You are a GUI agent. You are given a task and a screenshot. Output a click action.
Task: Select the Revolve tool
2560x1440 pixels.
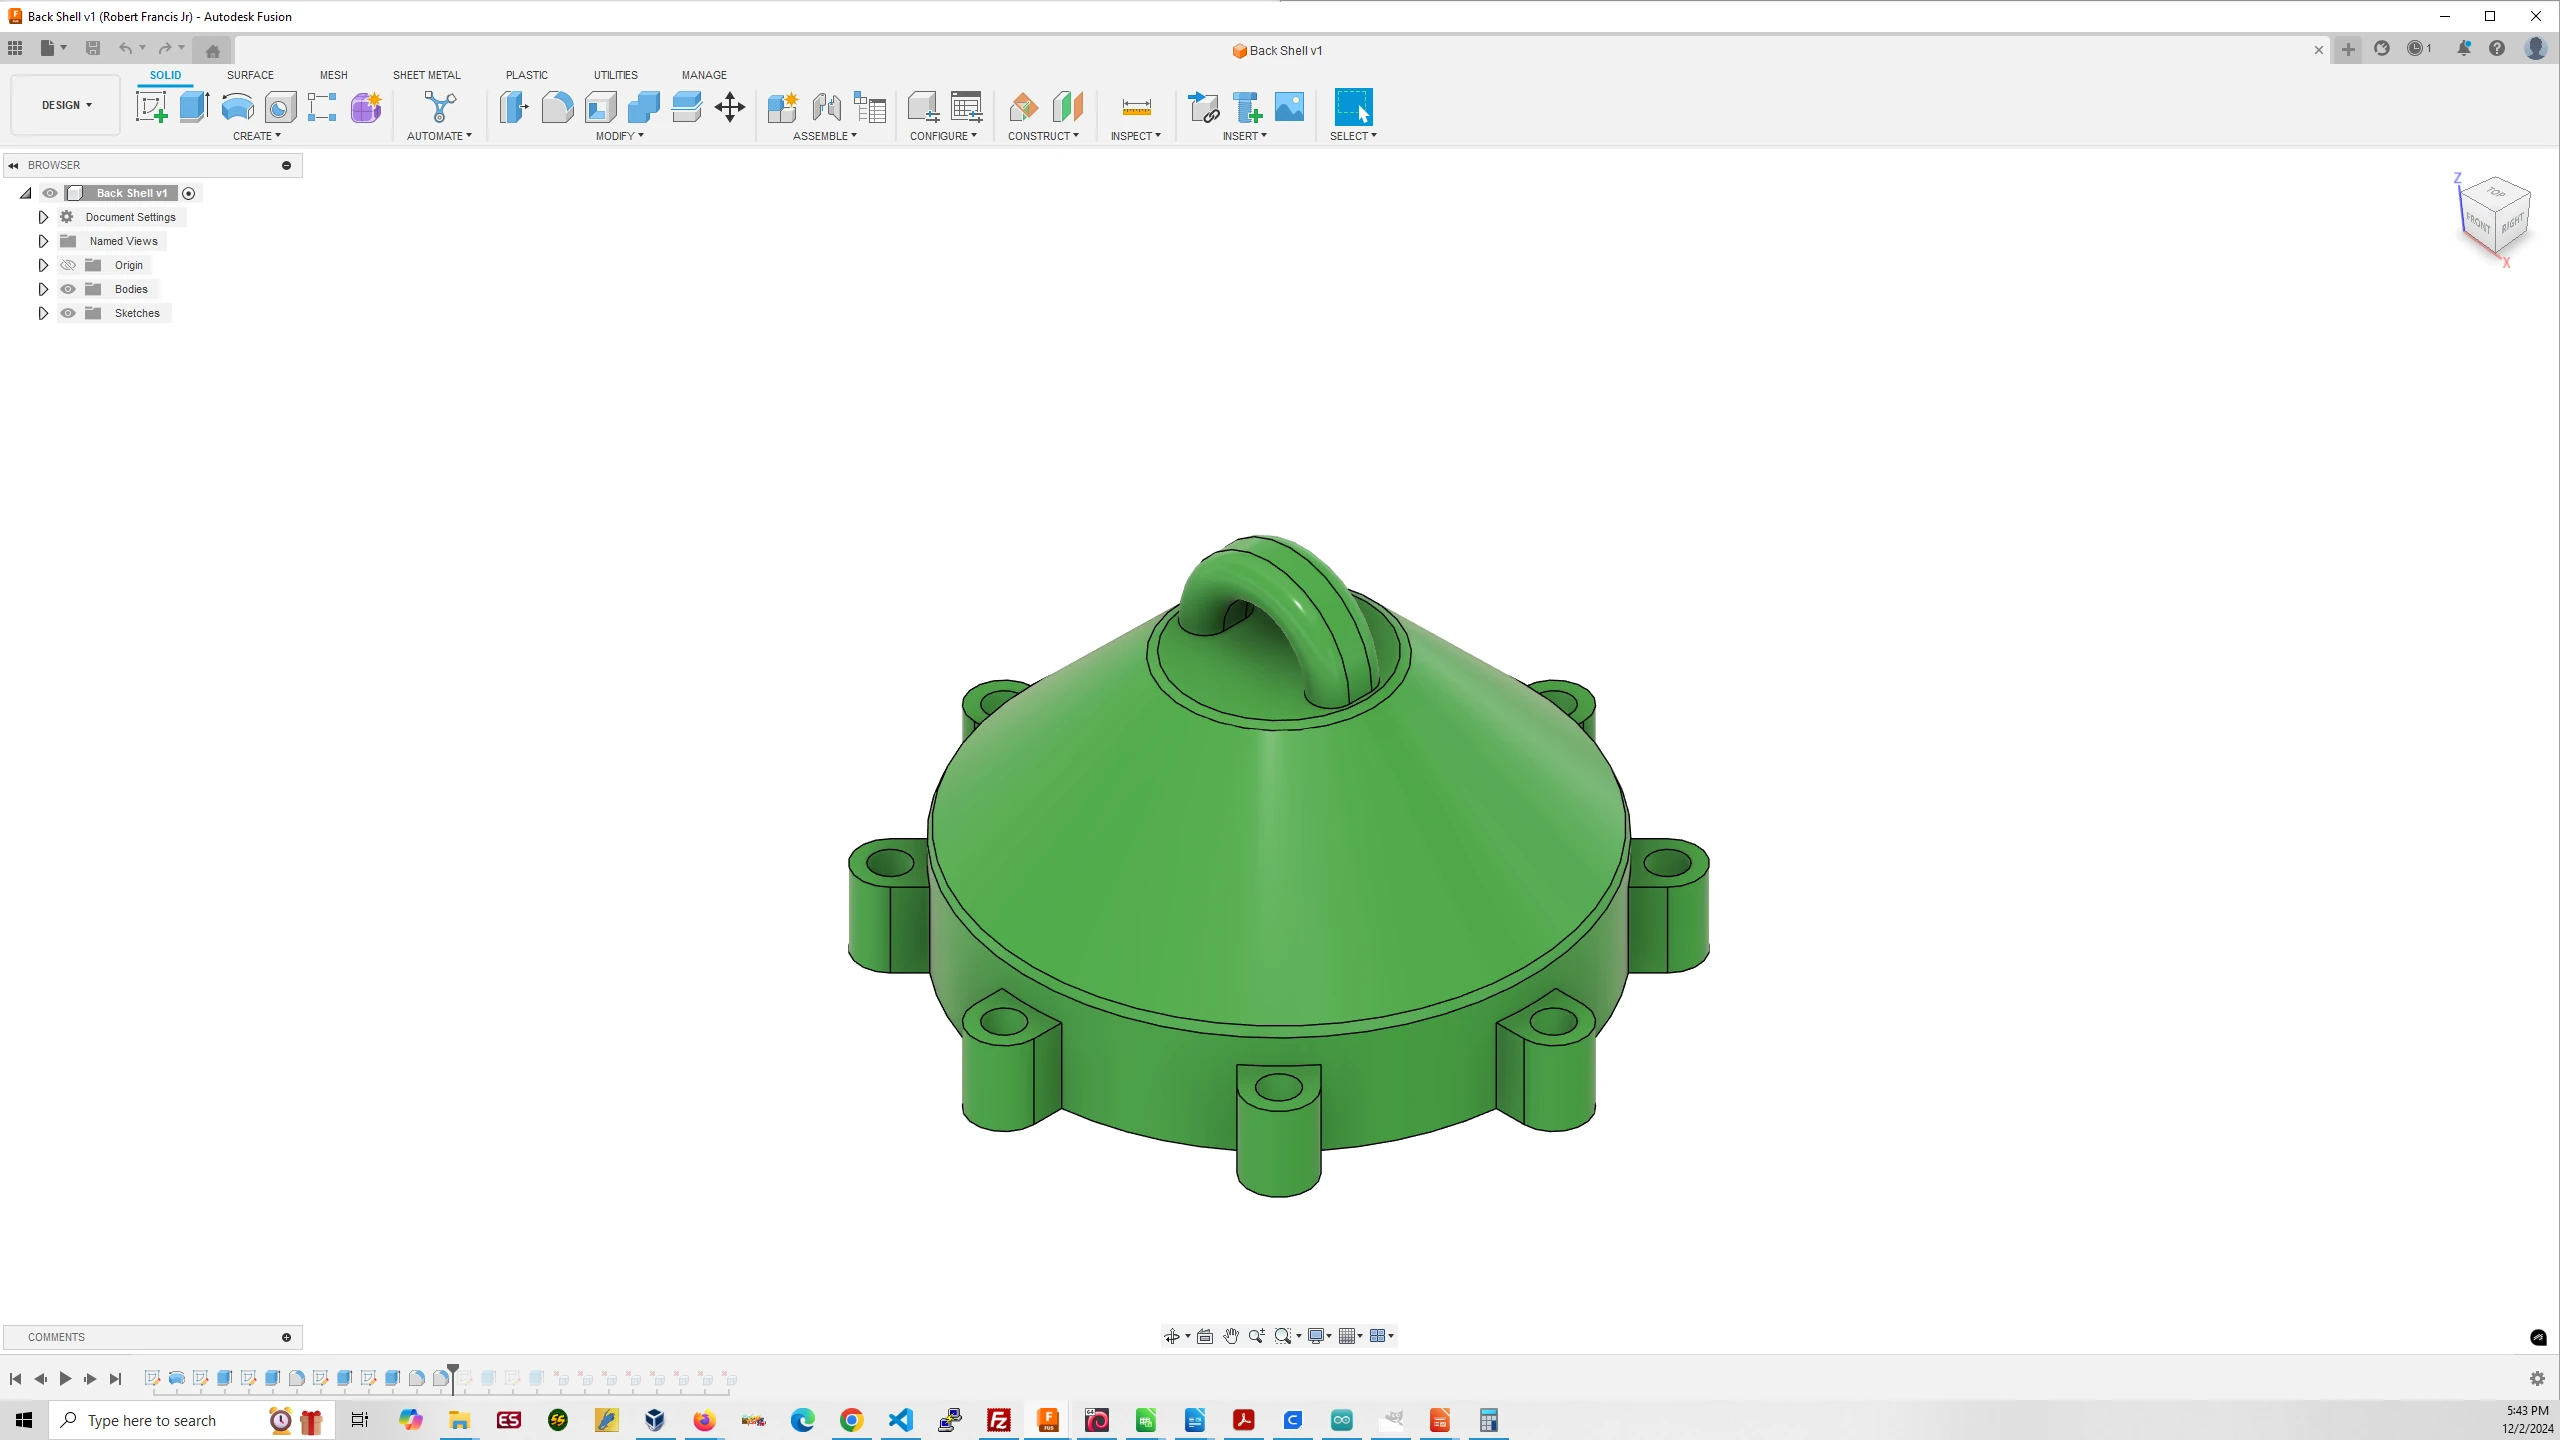(x=237, y=107)
